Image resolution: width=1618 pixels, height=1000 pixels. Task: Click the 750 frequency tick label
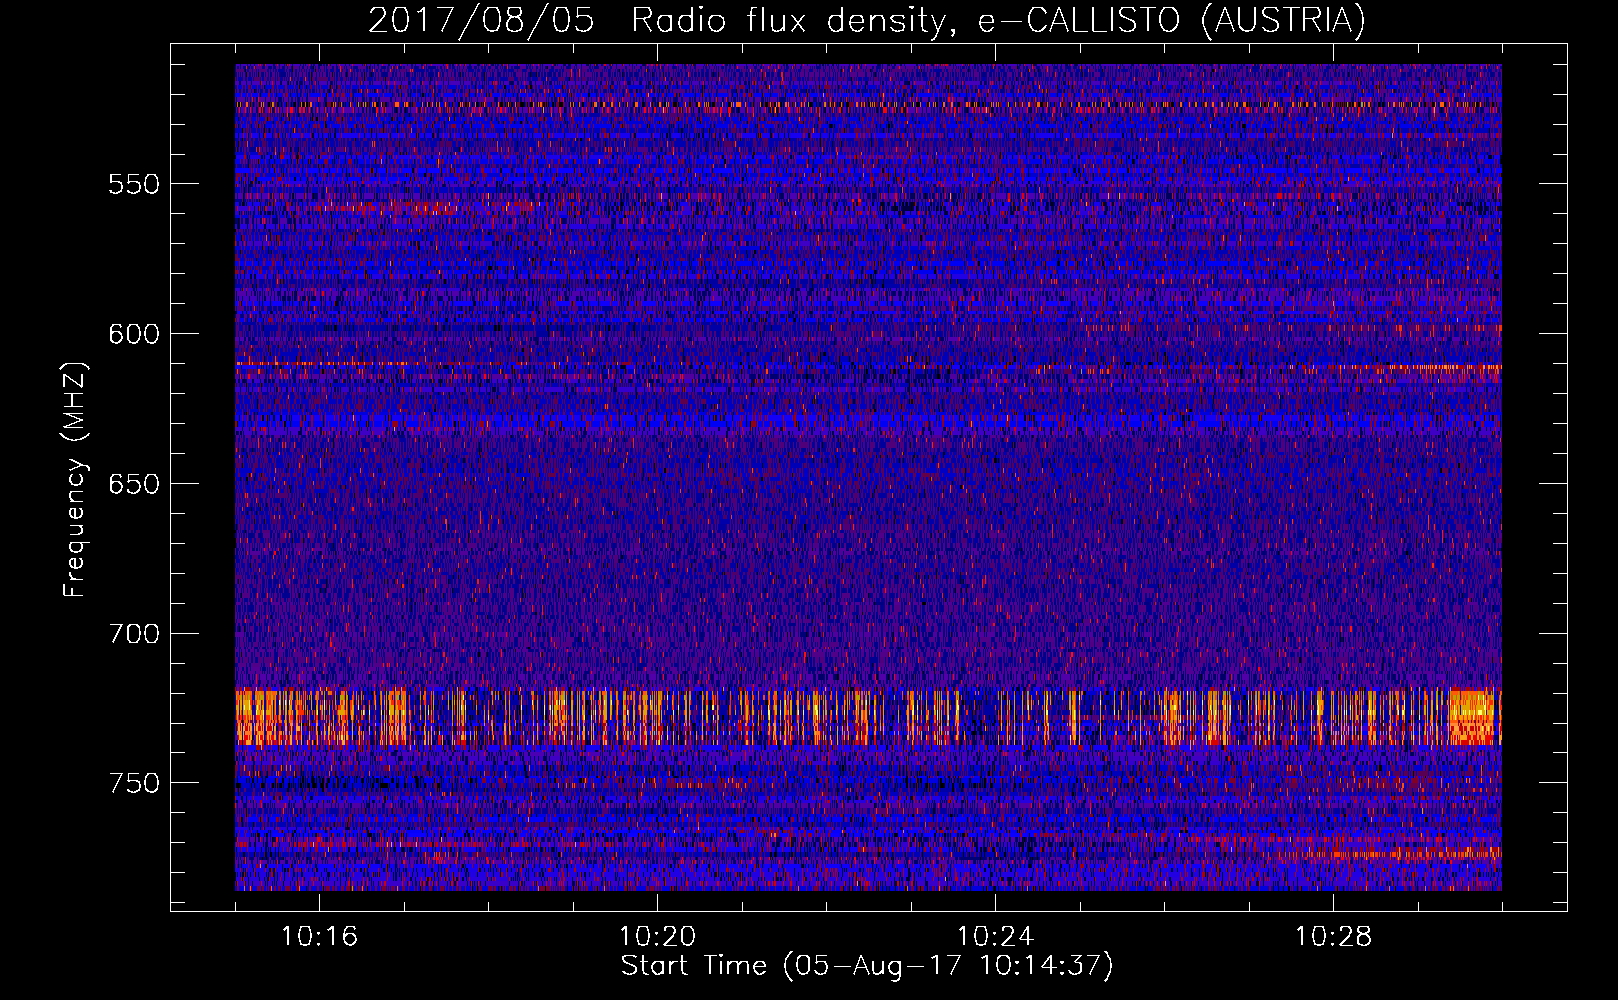134,783
